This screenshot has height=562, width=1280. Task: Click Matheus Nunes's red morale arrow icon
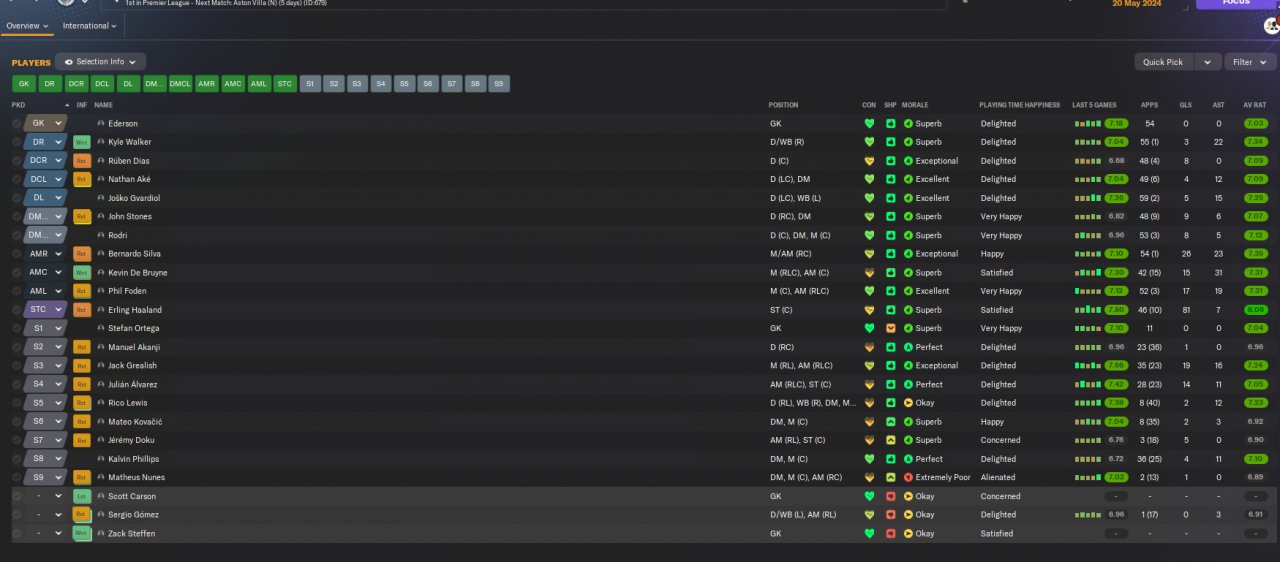908,478
